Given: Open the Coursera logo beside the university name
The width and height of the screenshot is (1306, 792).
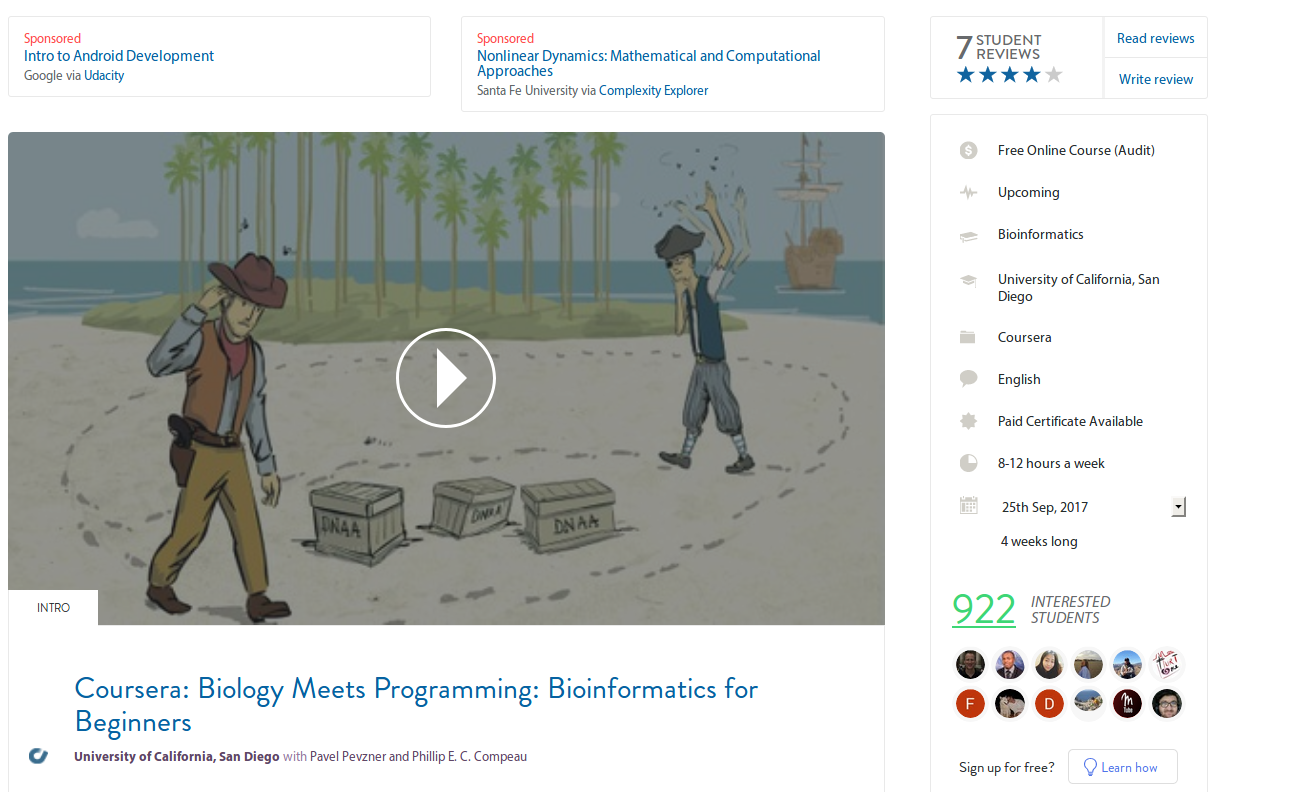Looking at the screenshot, I should click(x=38, y=756).
